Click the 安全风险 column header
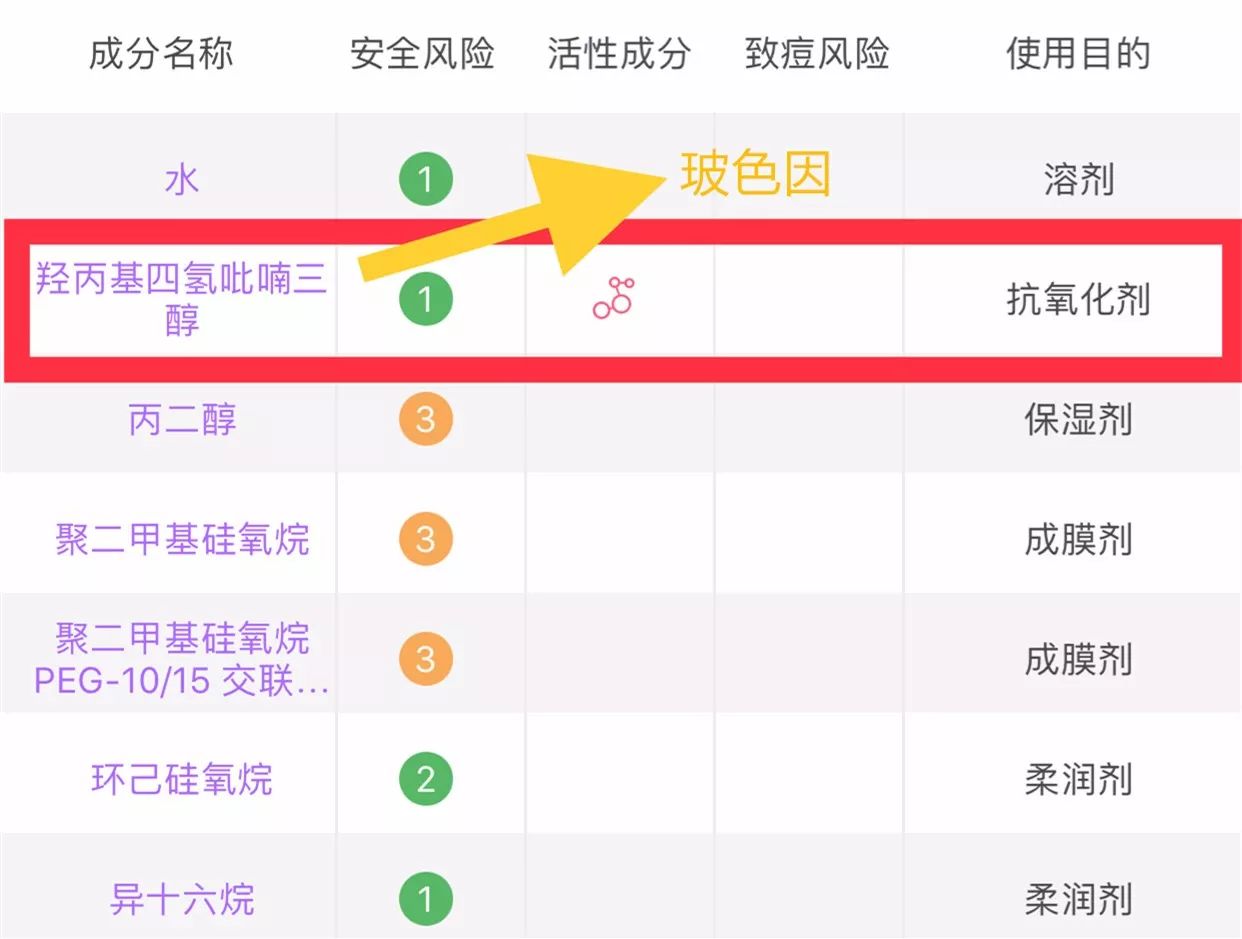The image size is (1242, 939). [423, 55]
